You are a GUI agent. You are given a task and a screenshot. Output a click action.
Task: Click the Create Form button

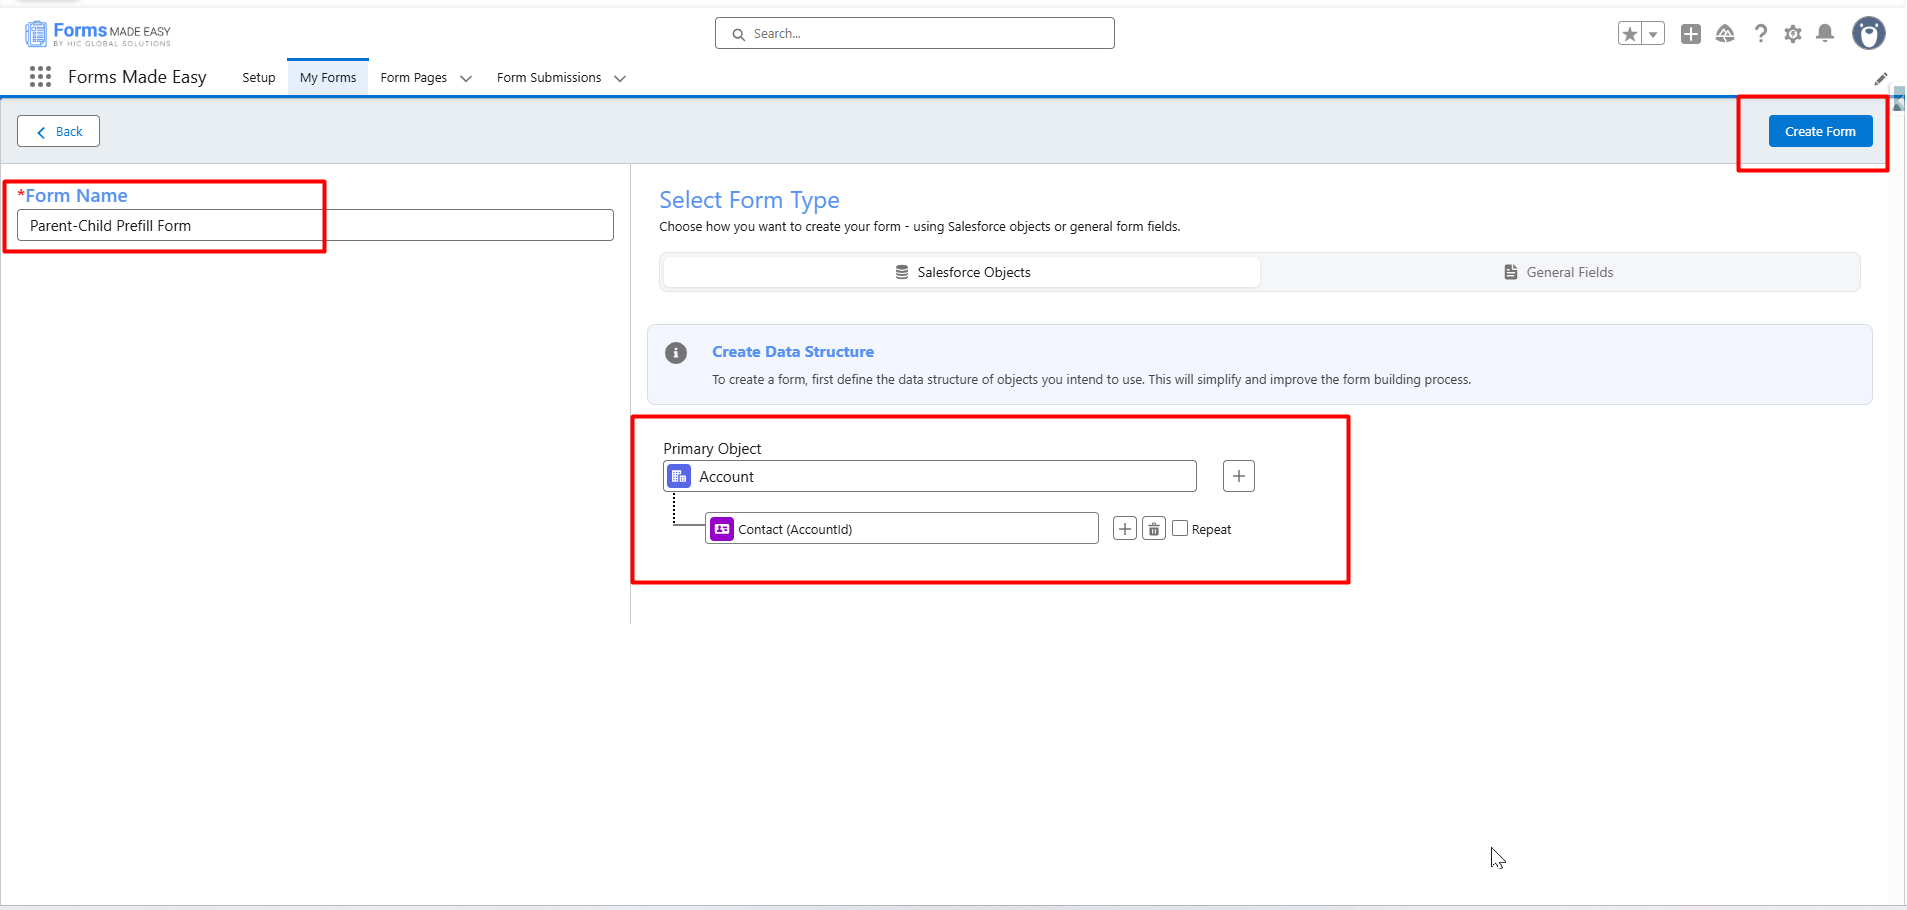tap(1820, 131)
